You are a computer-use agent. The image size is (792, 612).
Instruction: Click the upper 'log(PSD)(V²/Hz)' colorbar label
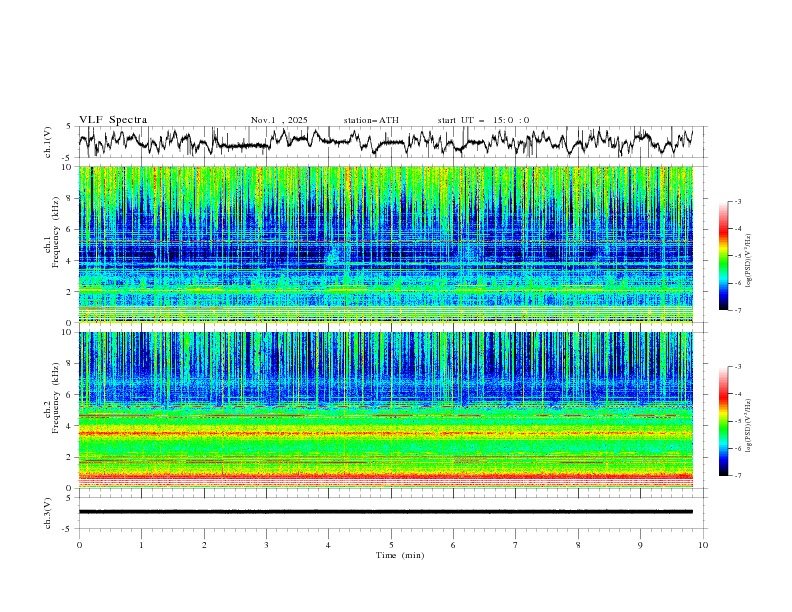[748, 261]
